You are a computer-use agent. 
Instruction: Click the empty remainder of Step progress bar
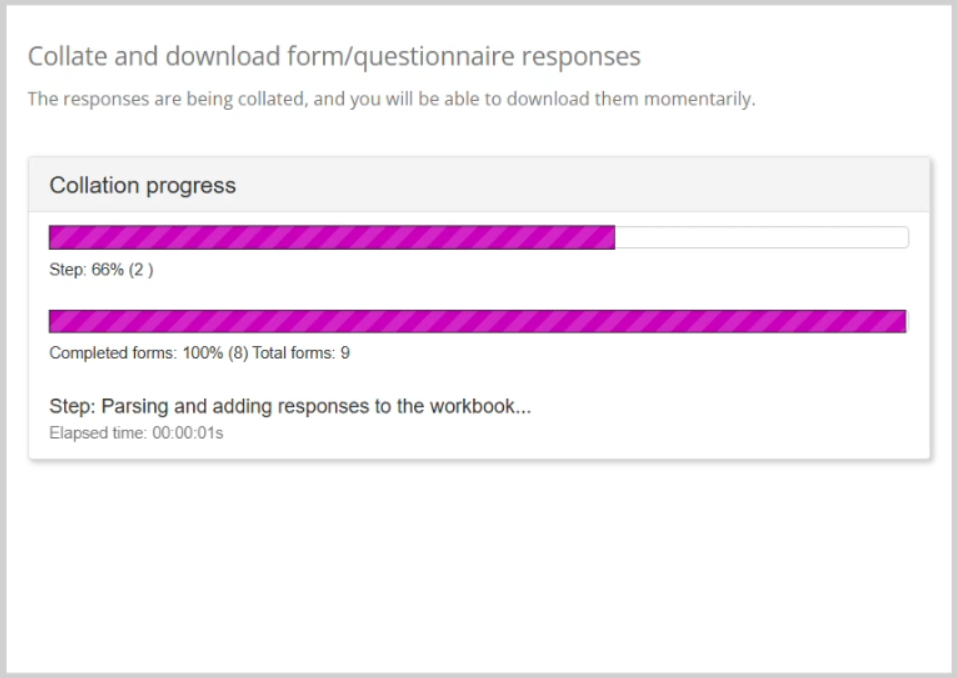click(760, 237)
